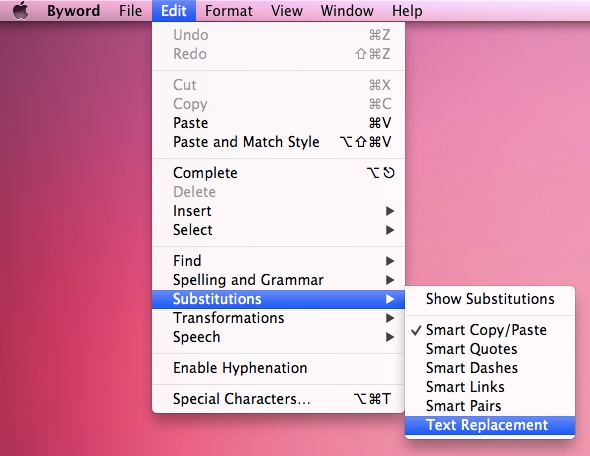Open the Window menu
590x456 pixels.
(x=347, y=11)
